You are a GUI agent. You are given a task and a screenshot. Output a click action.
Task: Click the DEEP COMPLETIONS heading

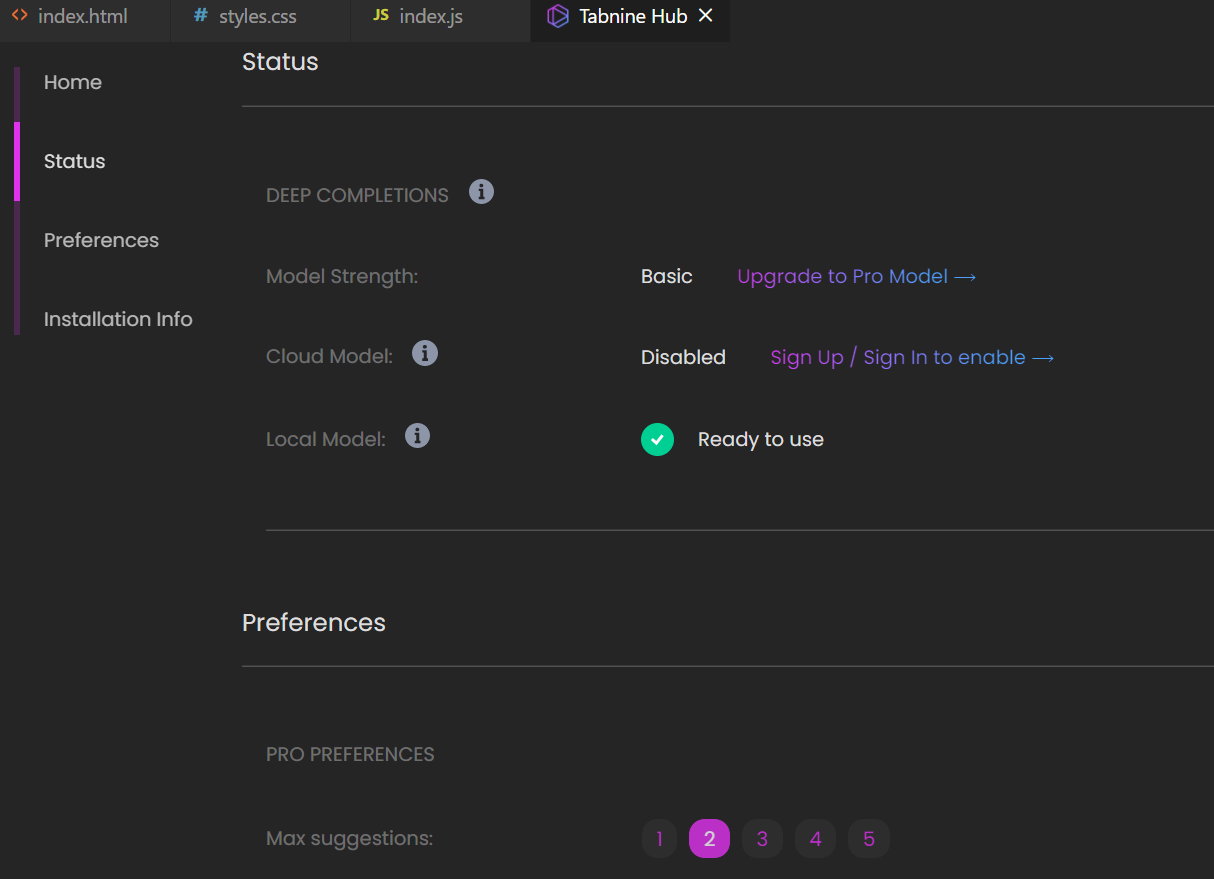tap(357, 195)
